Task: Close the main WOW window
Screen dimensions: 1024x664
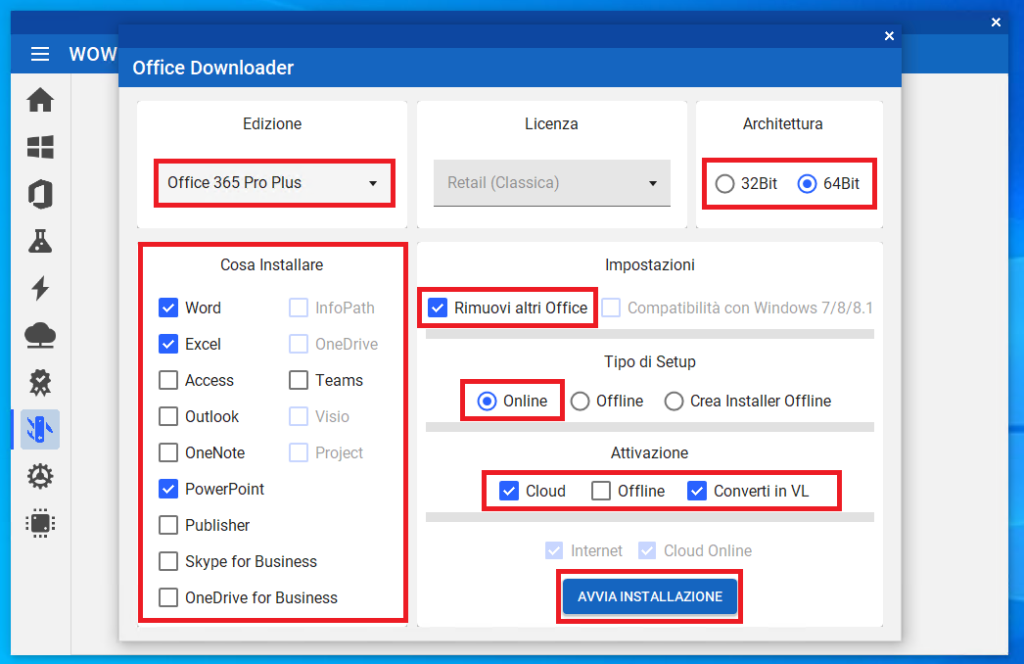Action: point(995,22)
